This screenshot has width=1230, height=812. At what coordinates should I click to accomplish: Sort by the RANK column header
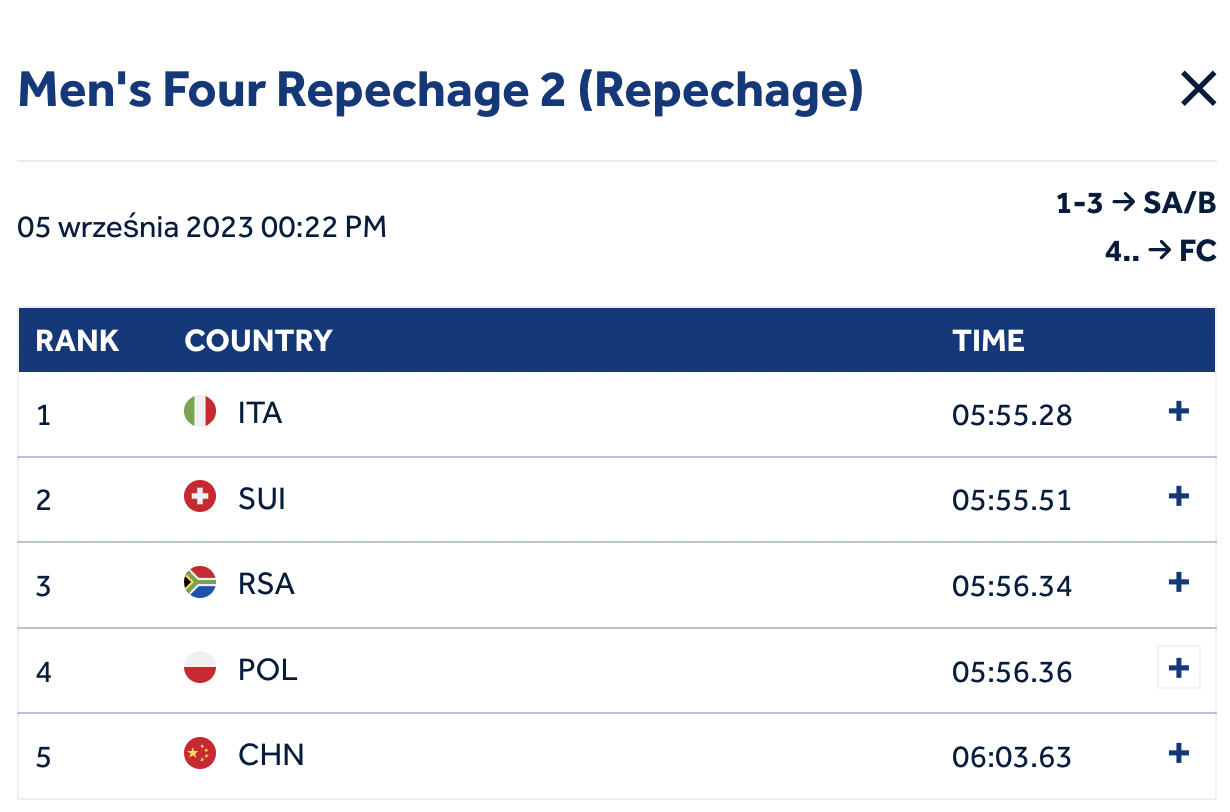[x=77, y=341]
